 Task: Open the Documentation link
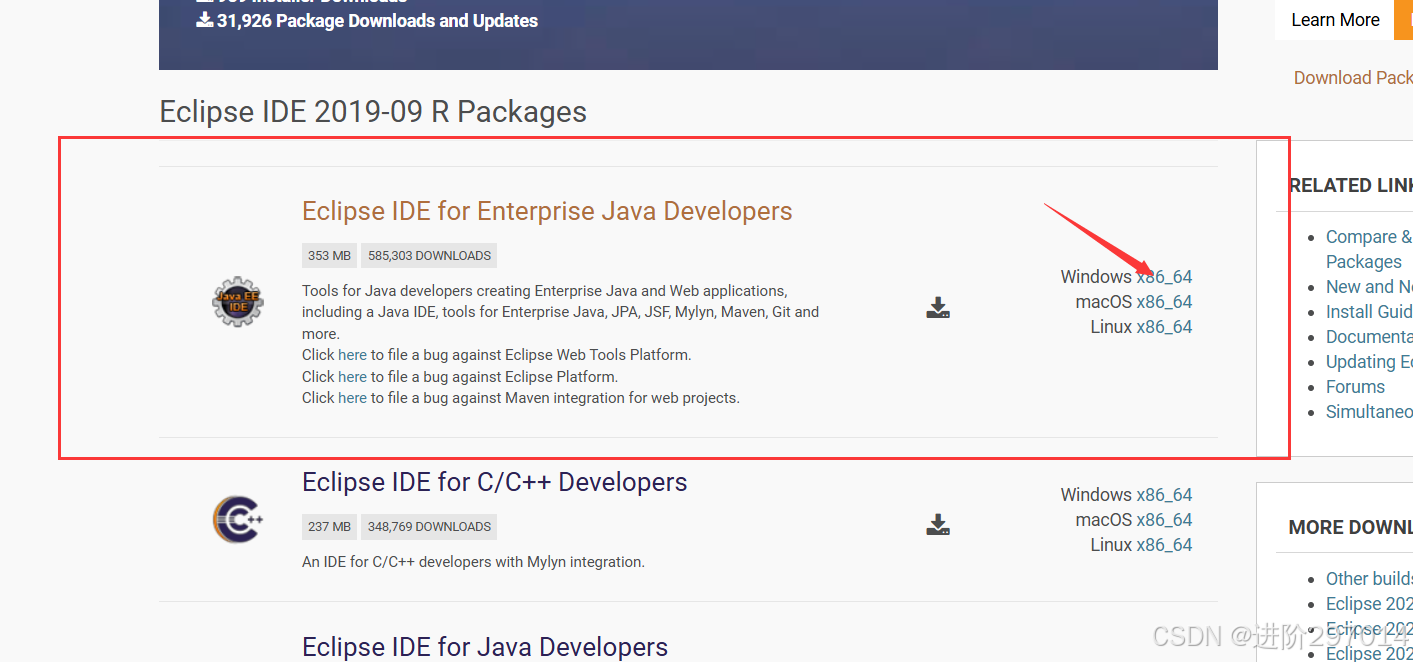point(1369,337)
